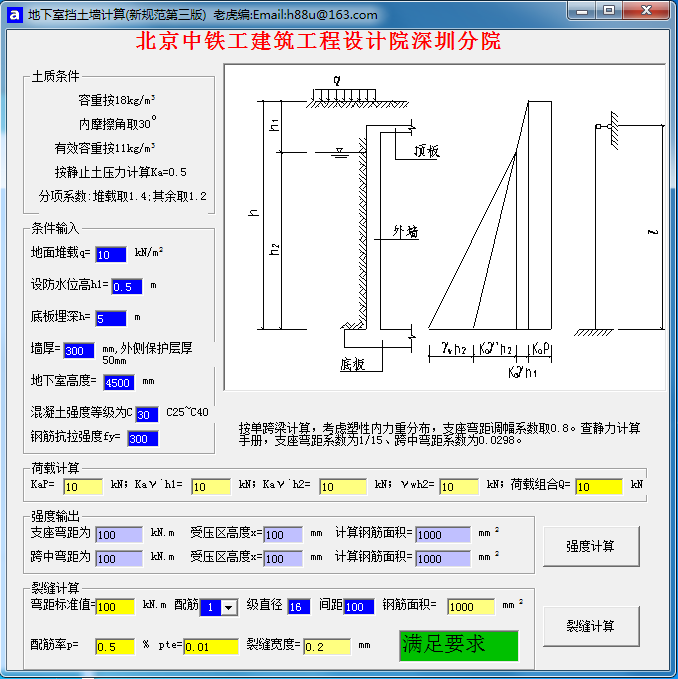Click the 内摩擦角取30° text
Image resolution: width=678 pixels, height=679 pixels.
(117, 123)
